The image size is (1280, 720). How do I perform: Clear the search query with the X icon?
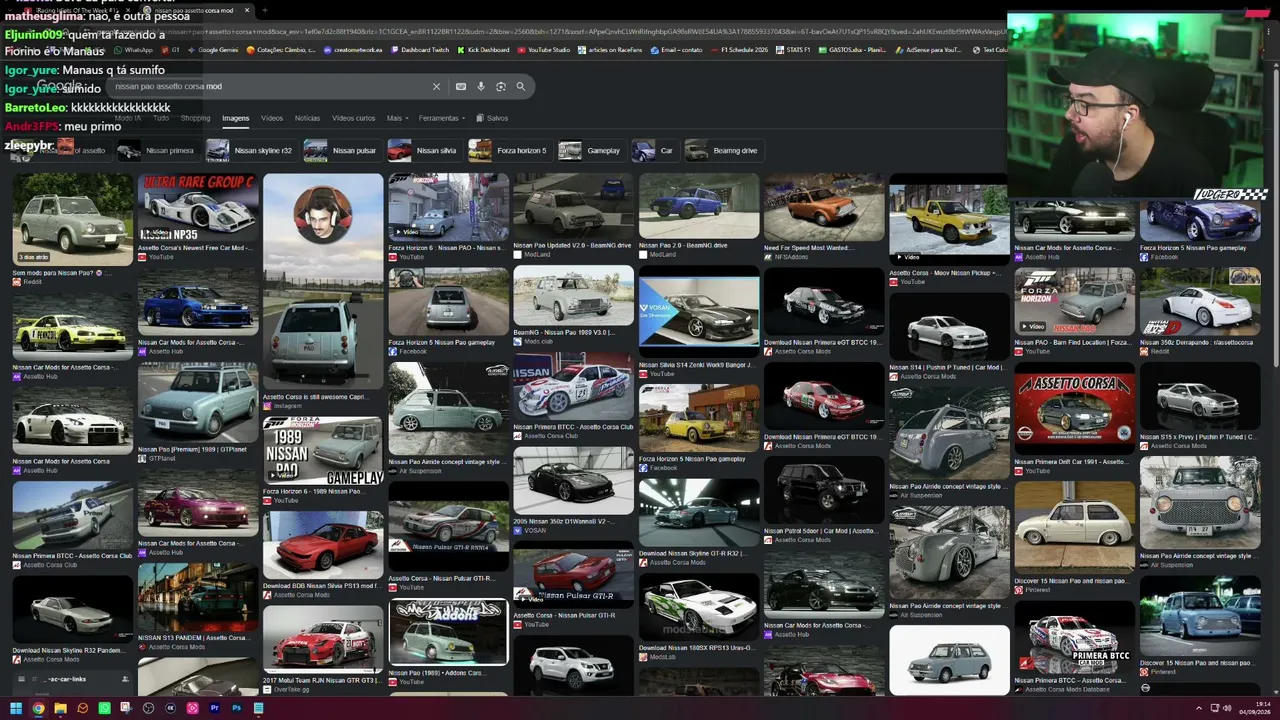(436, 87)
